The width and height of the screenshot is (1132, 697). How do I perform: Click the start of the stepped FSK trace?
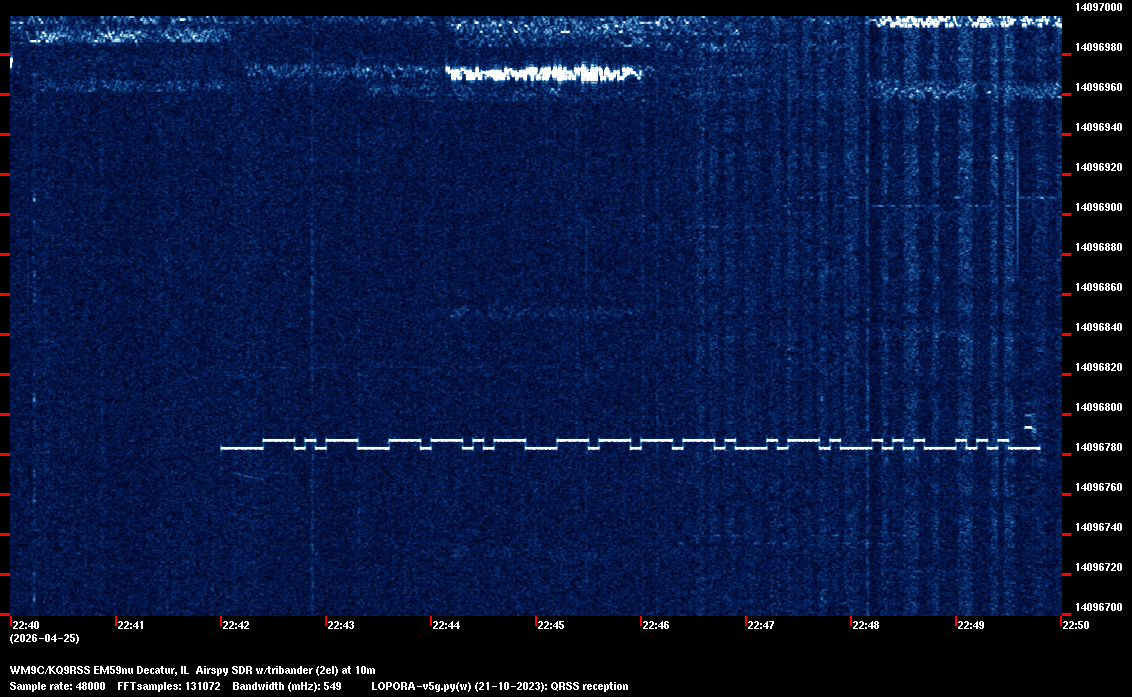[x=223, y=448]
